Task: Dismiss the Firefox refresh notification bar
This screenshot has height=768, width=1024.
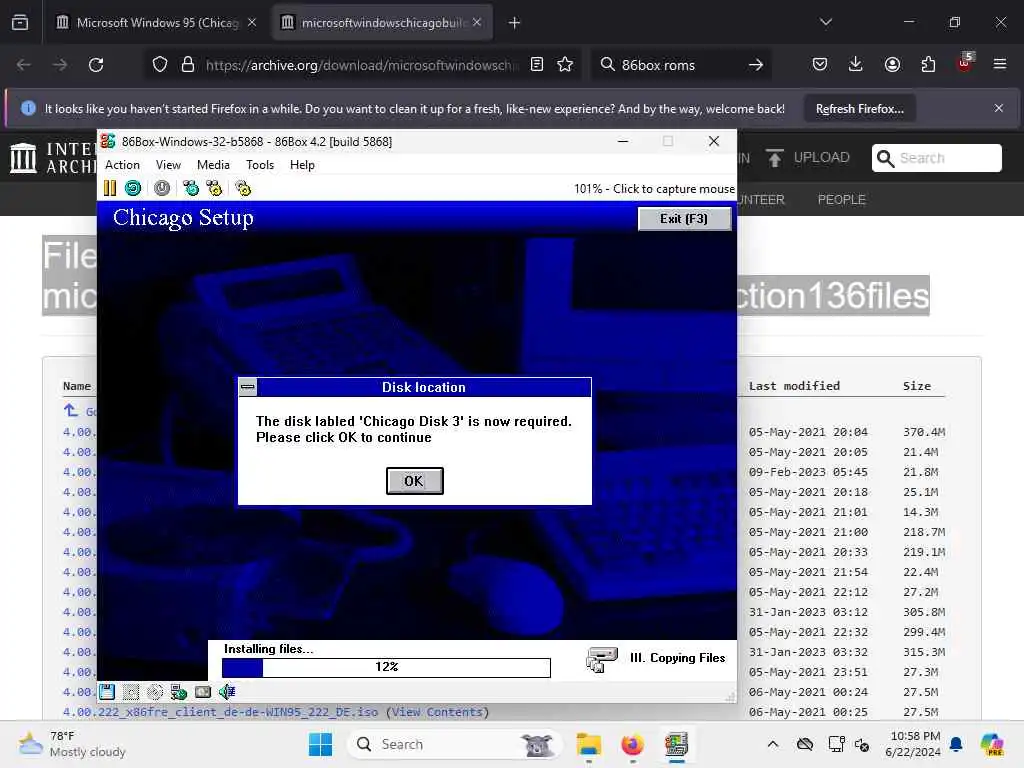Action: click(999, 108)
